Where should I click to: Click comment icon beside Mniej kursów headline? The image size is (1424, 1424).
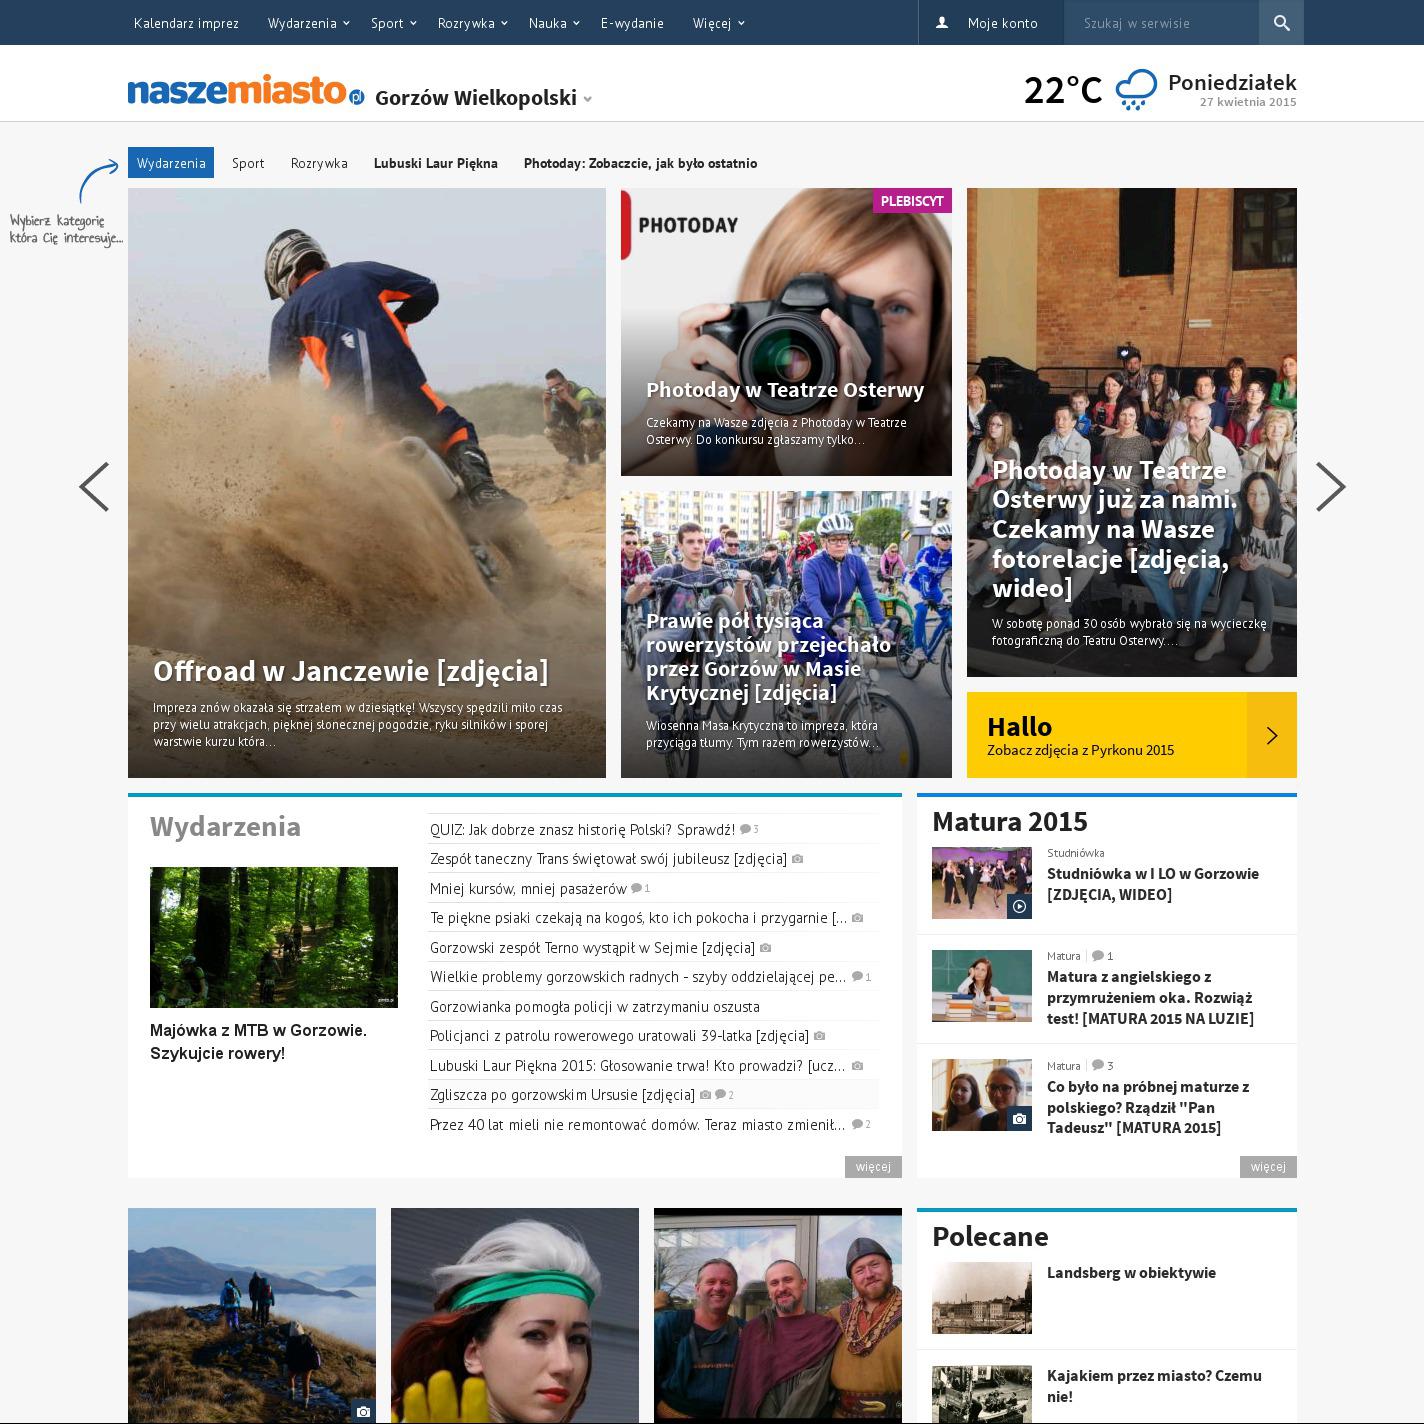636,888
